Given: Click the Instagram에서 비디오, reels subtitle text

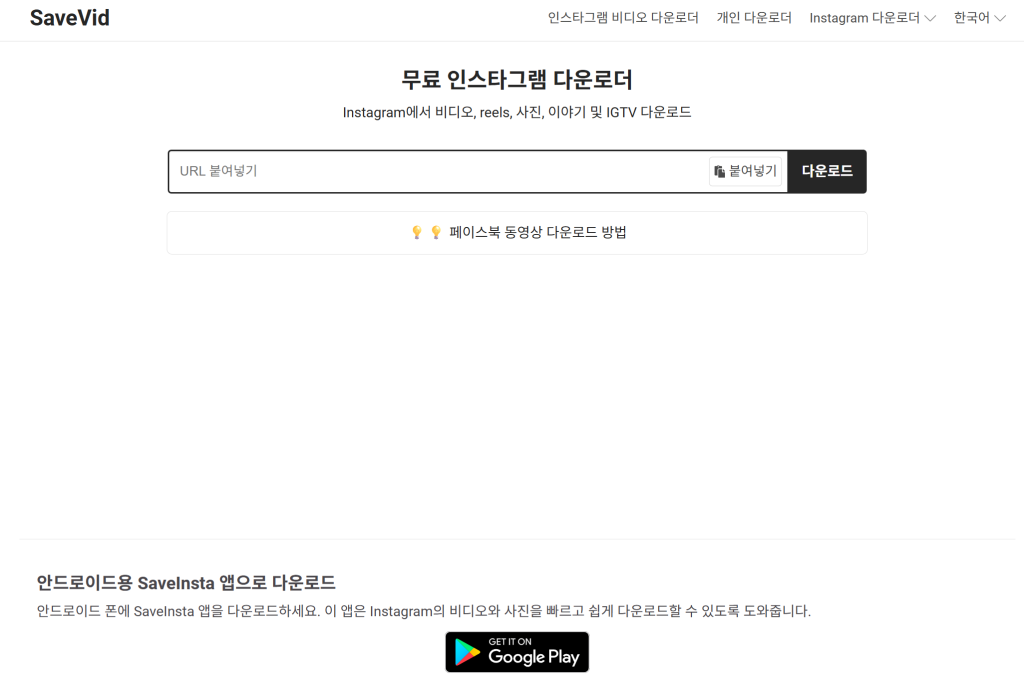Looking at the screenshot, I should [517, 112].
